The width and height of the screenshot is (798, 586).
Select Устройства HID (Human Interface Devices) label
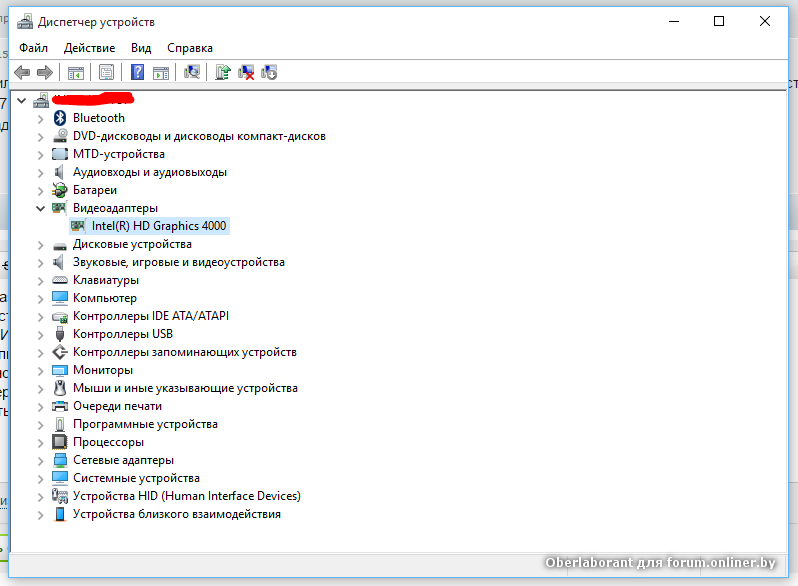[187, 496]
